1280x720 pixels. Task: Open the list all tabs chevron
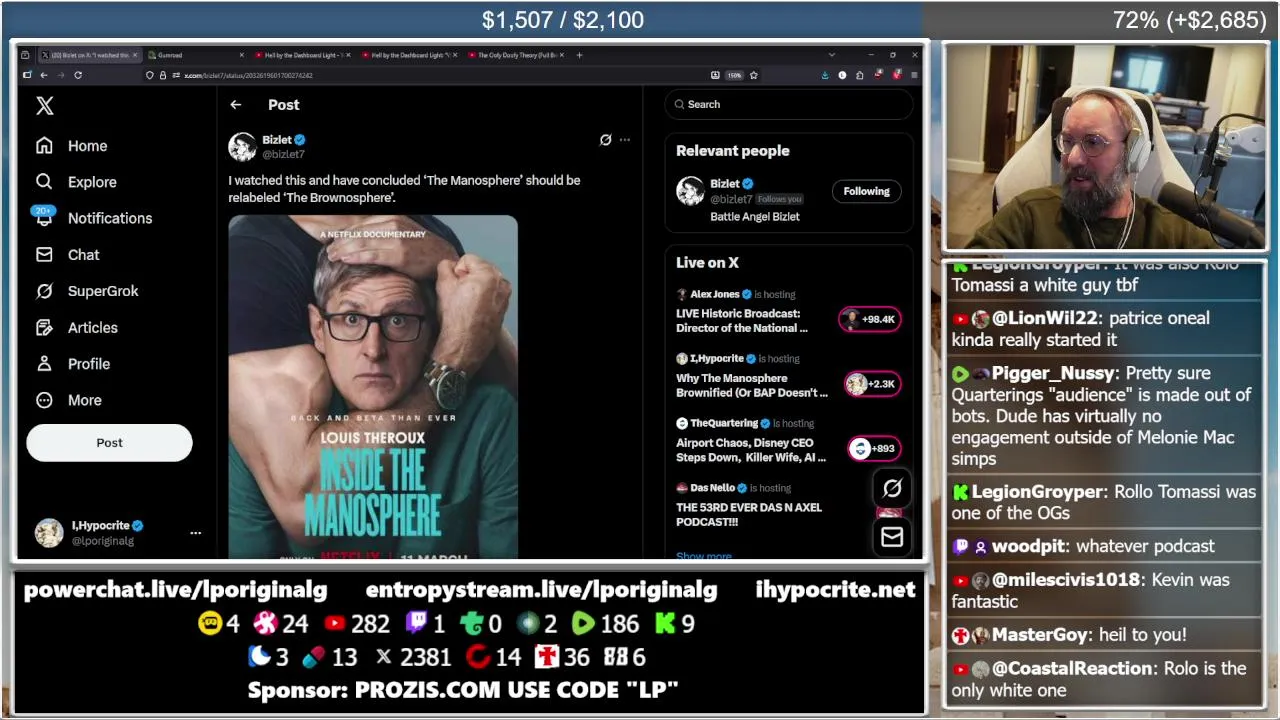(x=831, y=55)
